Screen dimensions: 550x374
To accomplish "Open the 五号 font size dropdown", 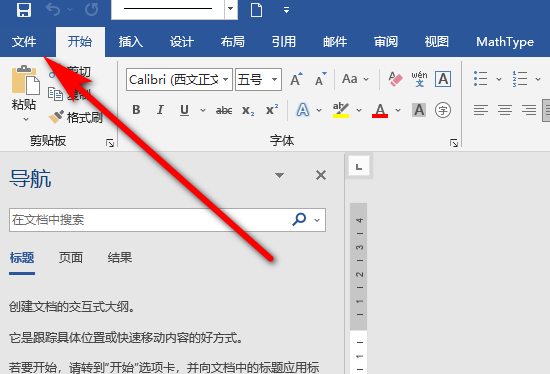I will click(x=274, y=80).
